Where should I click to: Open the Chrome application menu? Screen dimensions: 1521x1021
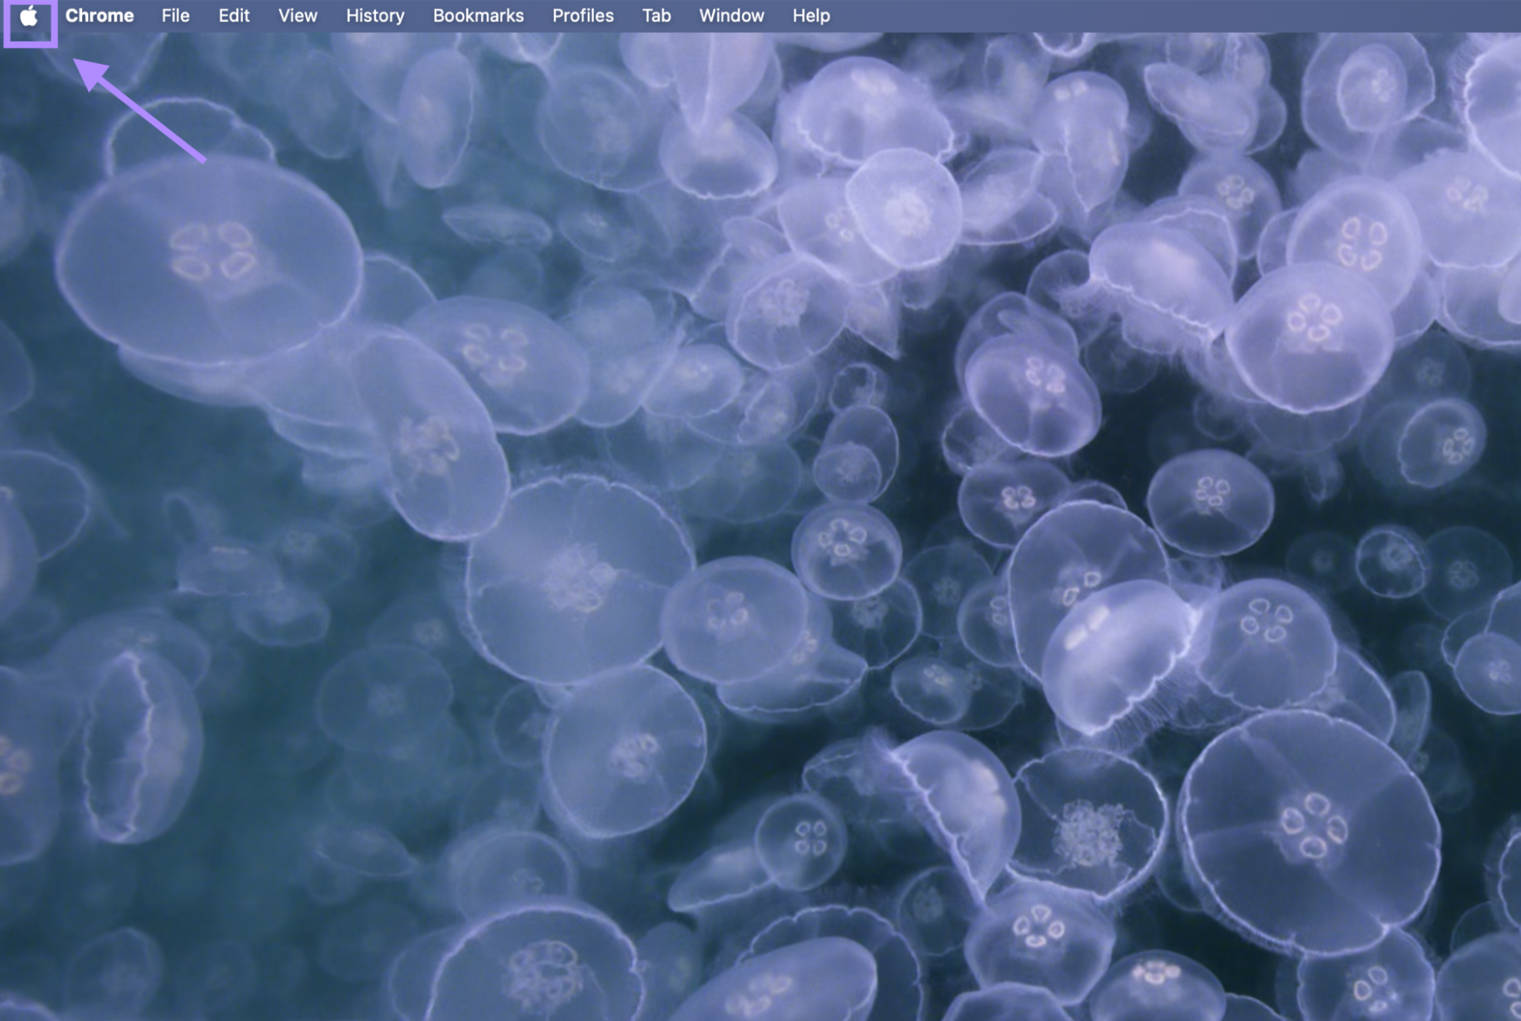99,16
